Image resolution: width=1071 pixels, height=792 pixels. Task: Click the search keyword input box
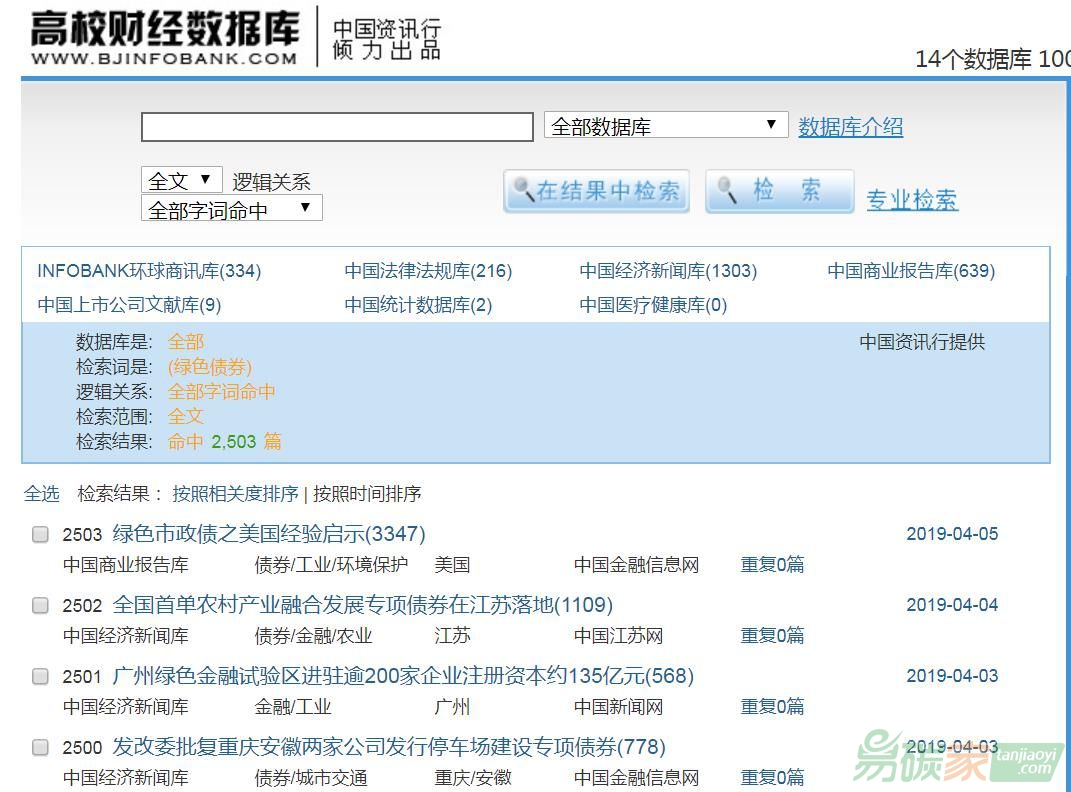[337, 127]
